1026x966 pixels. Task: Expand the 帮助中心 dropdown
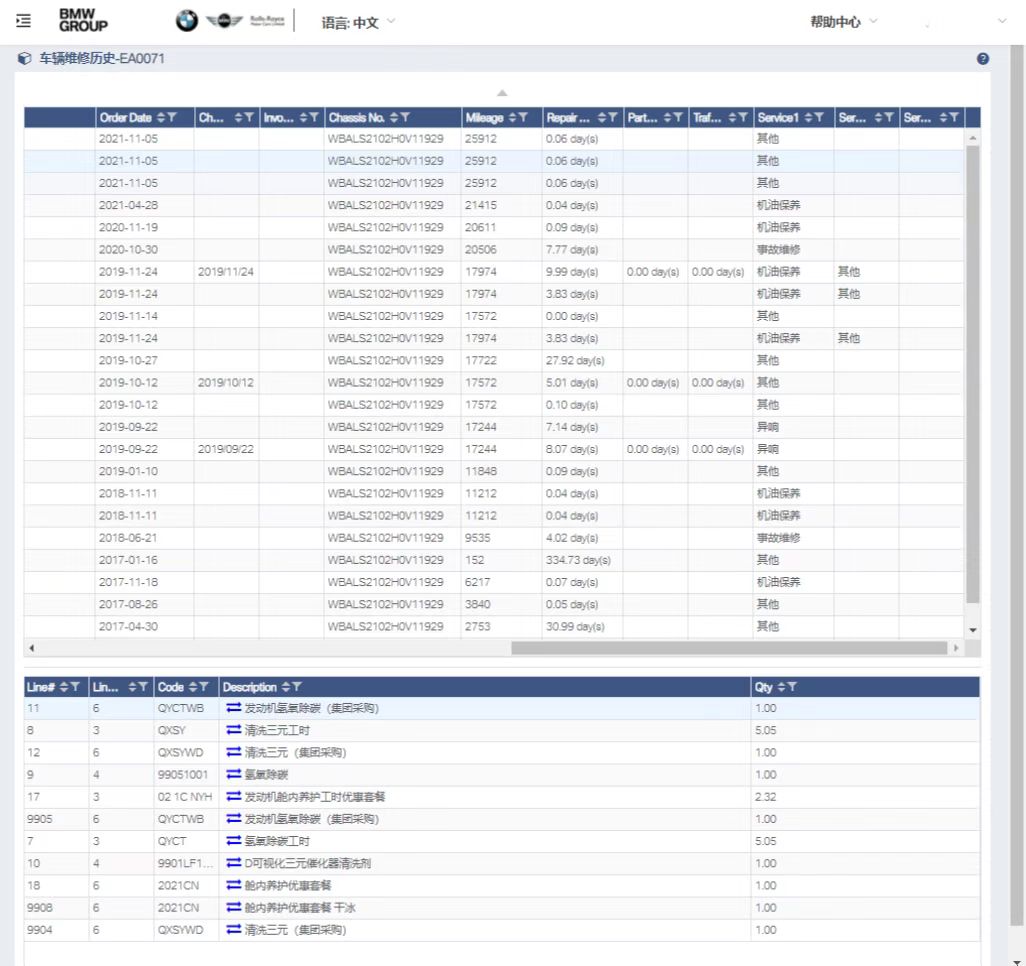[843, 22]
